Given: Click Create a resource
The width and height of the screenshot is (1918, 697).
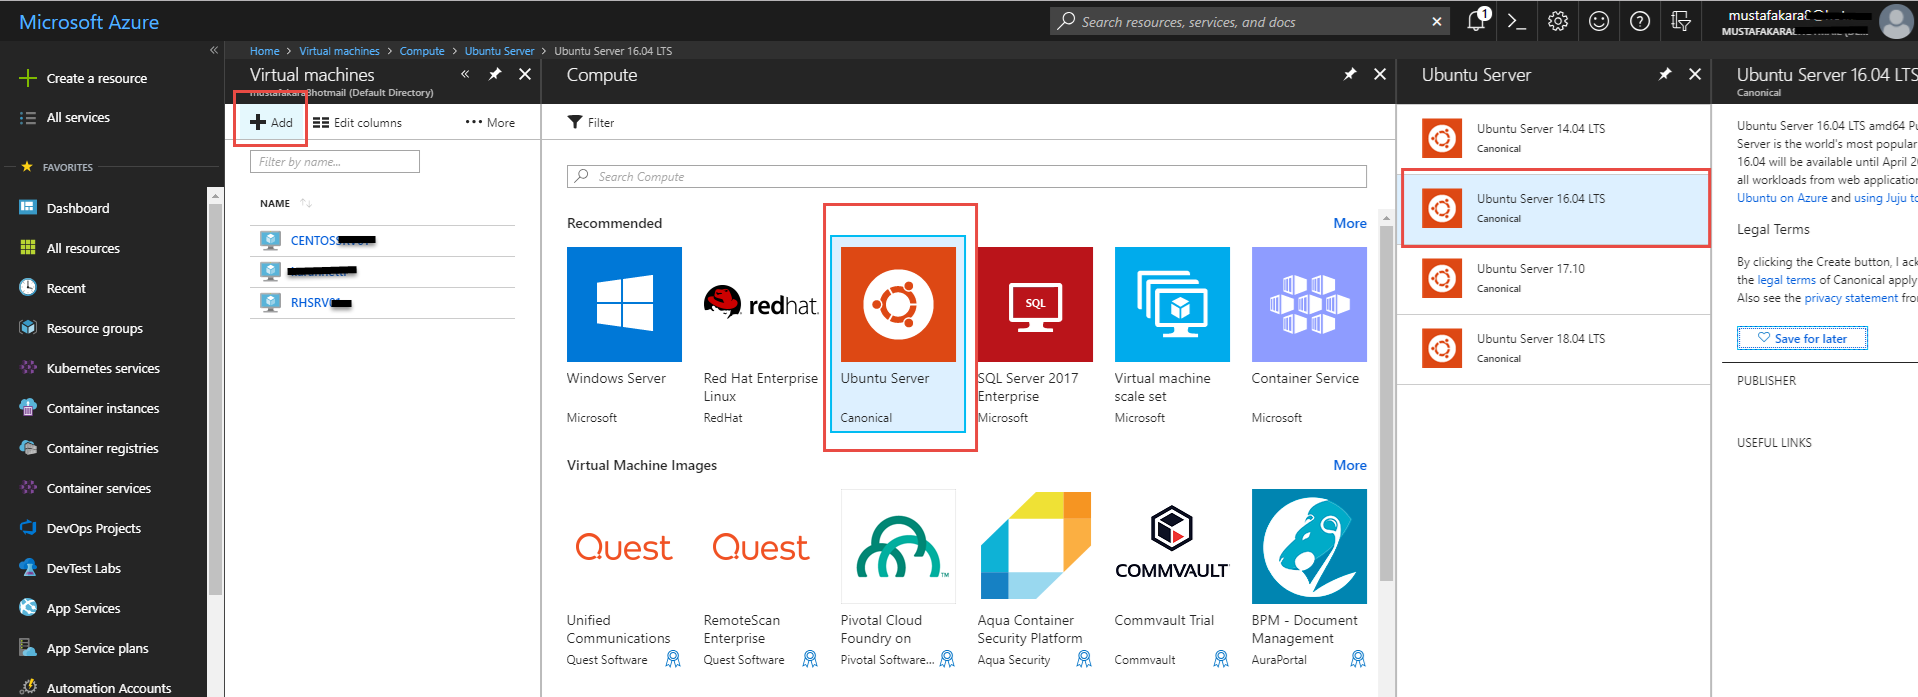Looking at the screenshot, I should [96, 78].
